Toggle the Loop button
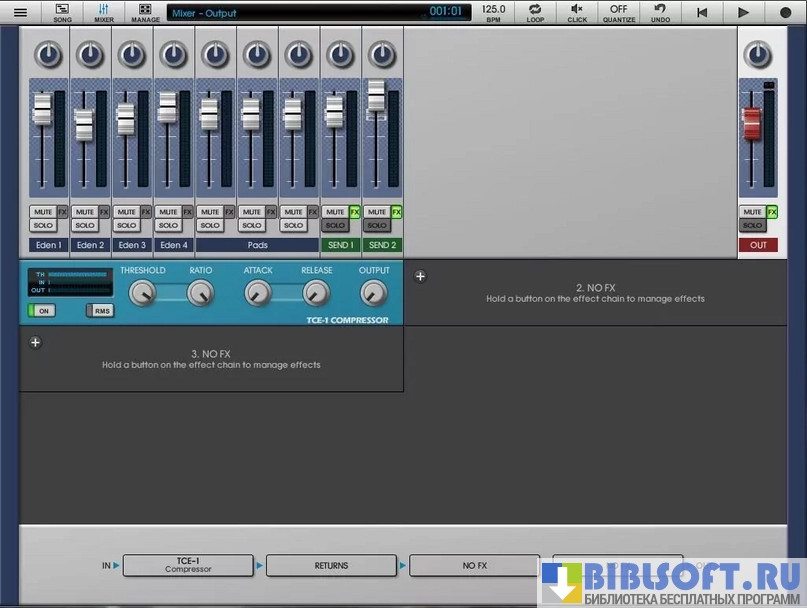807x608 pixels. pos(535,12)
